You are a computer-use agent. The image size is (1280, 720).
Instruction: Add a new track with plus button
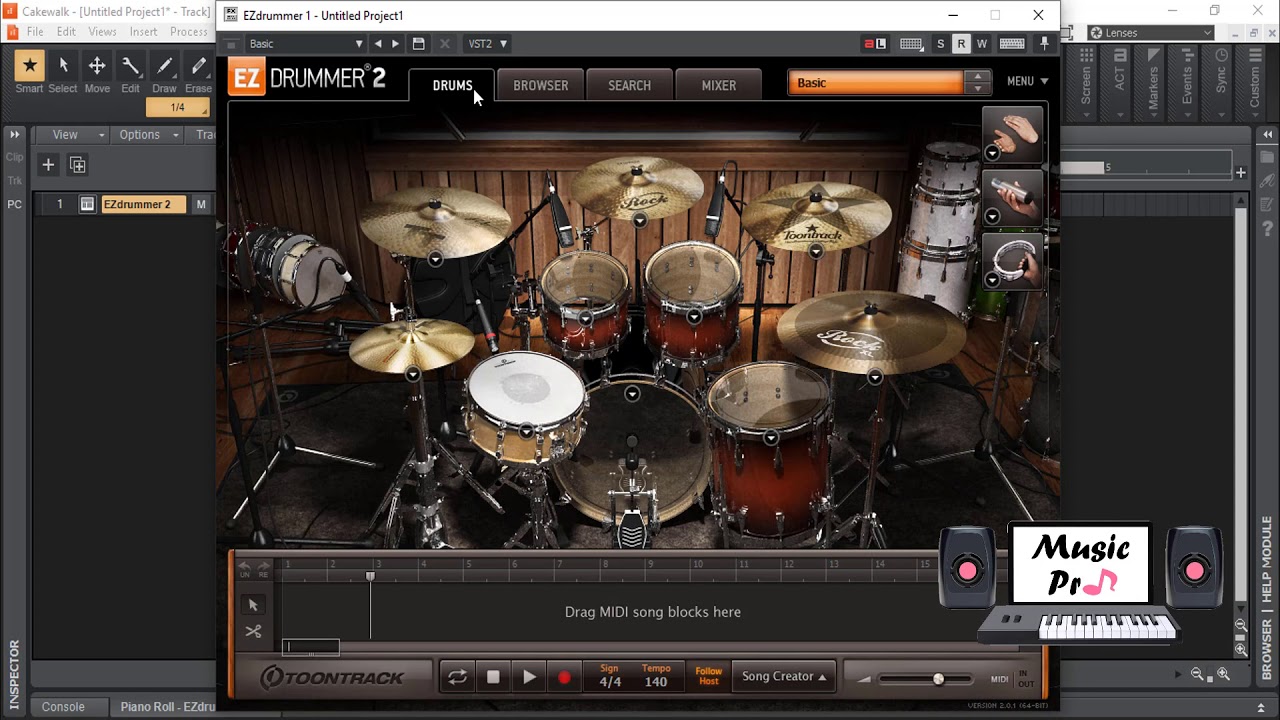click(48, 165)
